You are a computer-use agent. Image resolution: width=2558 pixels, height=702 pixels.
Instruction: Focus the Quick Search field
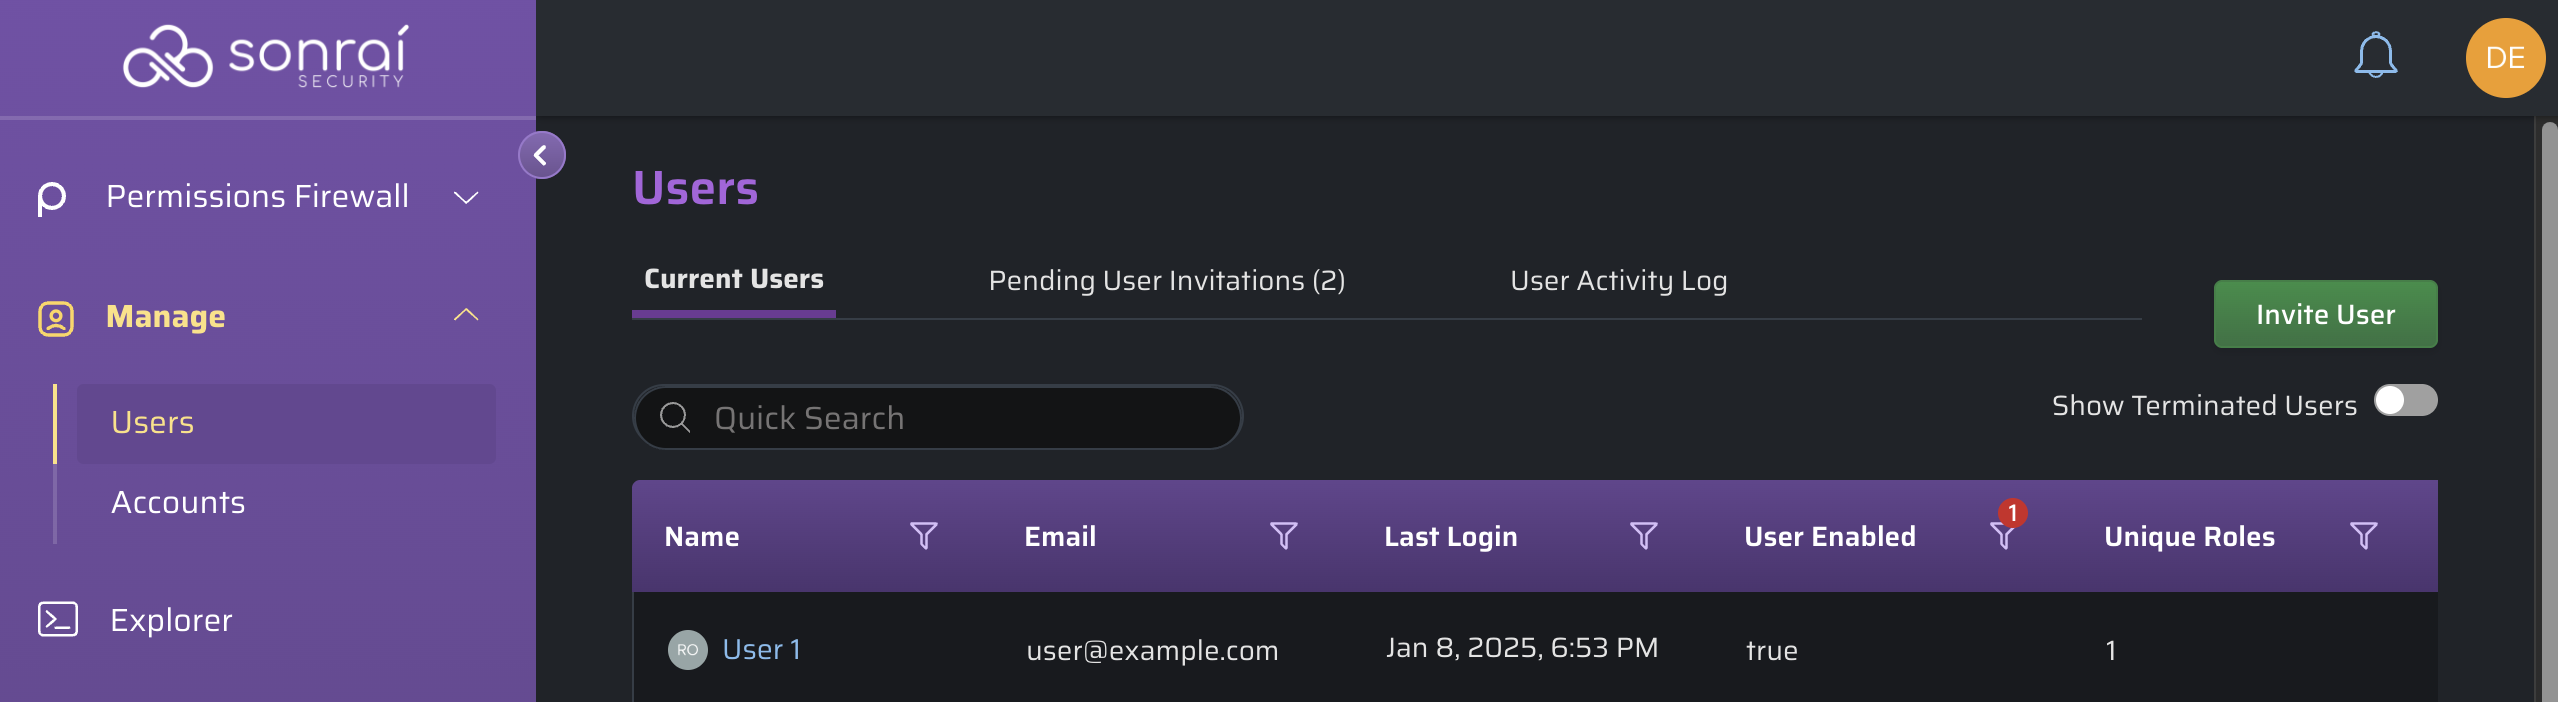click(x=937, y=417)
